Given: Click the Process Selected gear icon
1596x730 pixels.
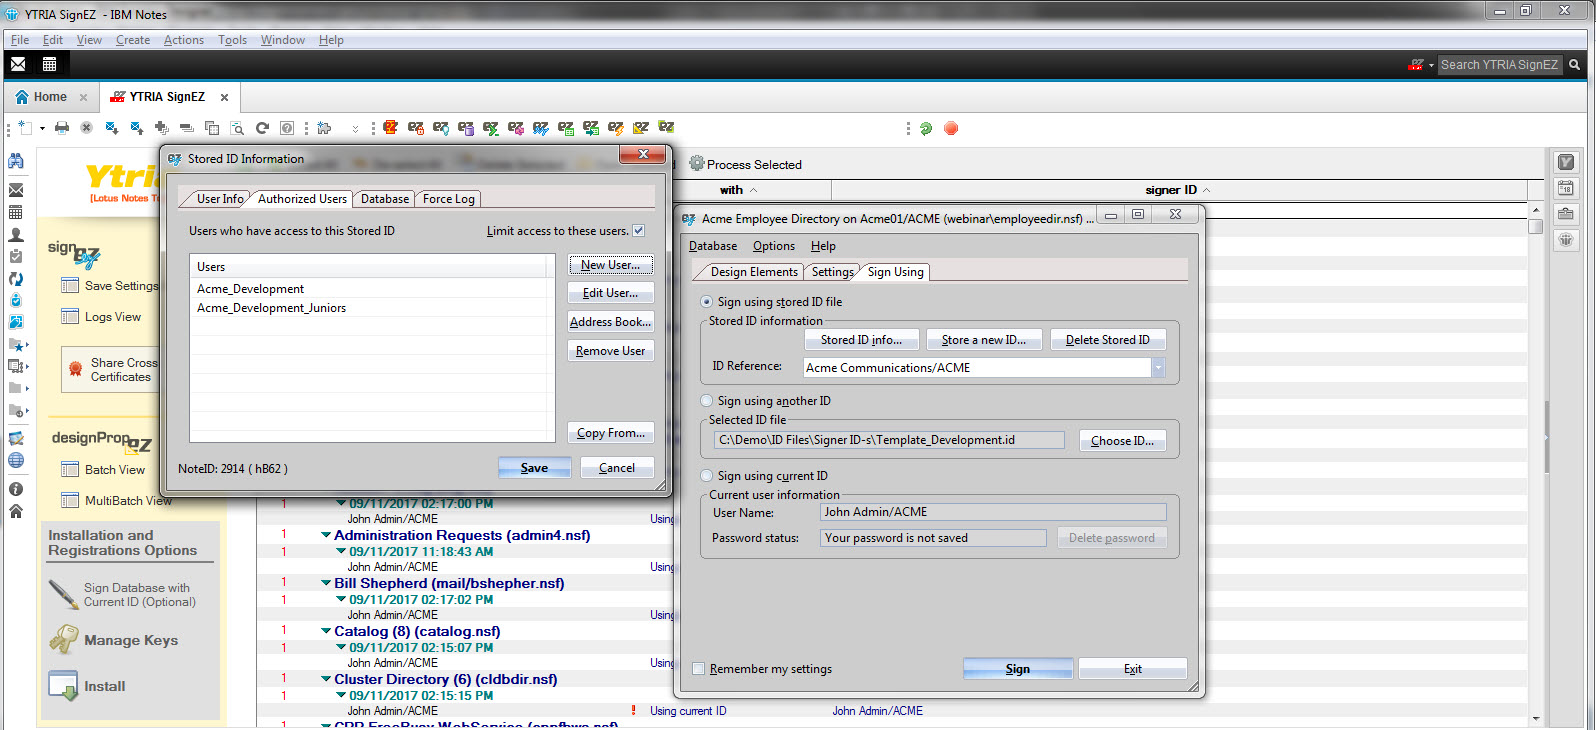Looking at the screenshot, I should [x=697, y=164].
